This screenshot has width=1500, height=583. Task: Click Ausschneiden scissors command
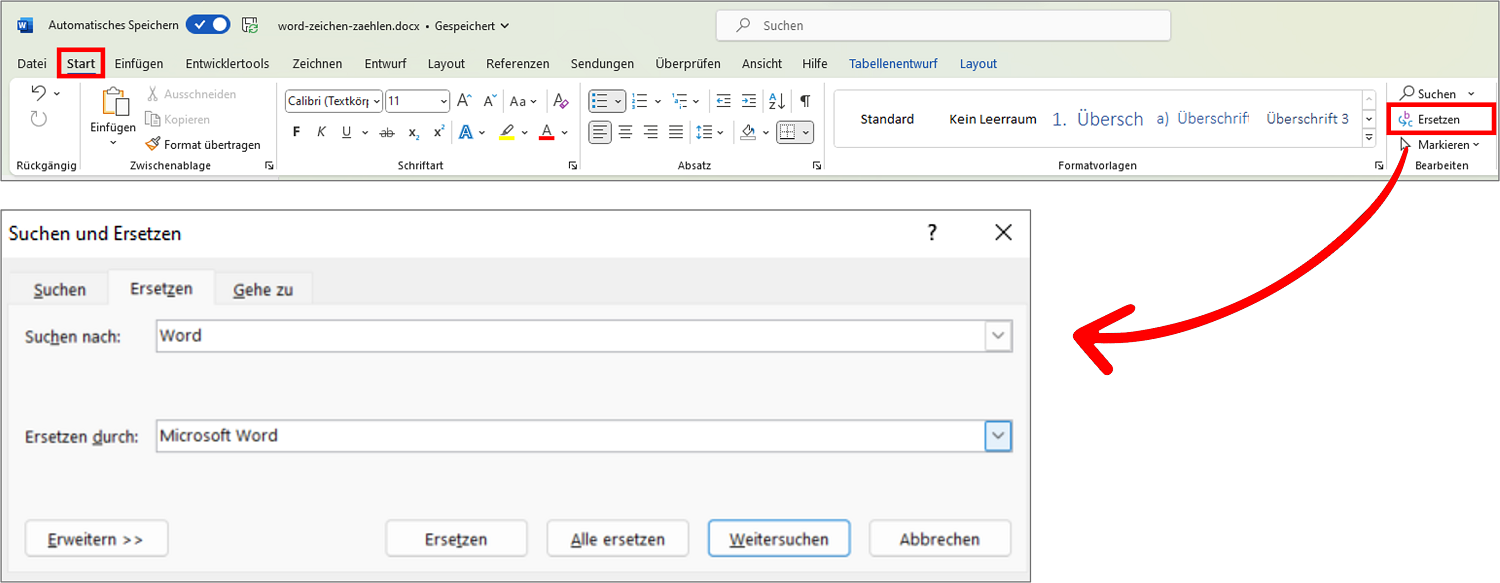tap(191, 94)
